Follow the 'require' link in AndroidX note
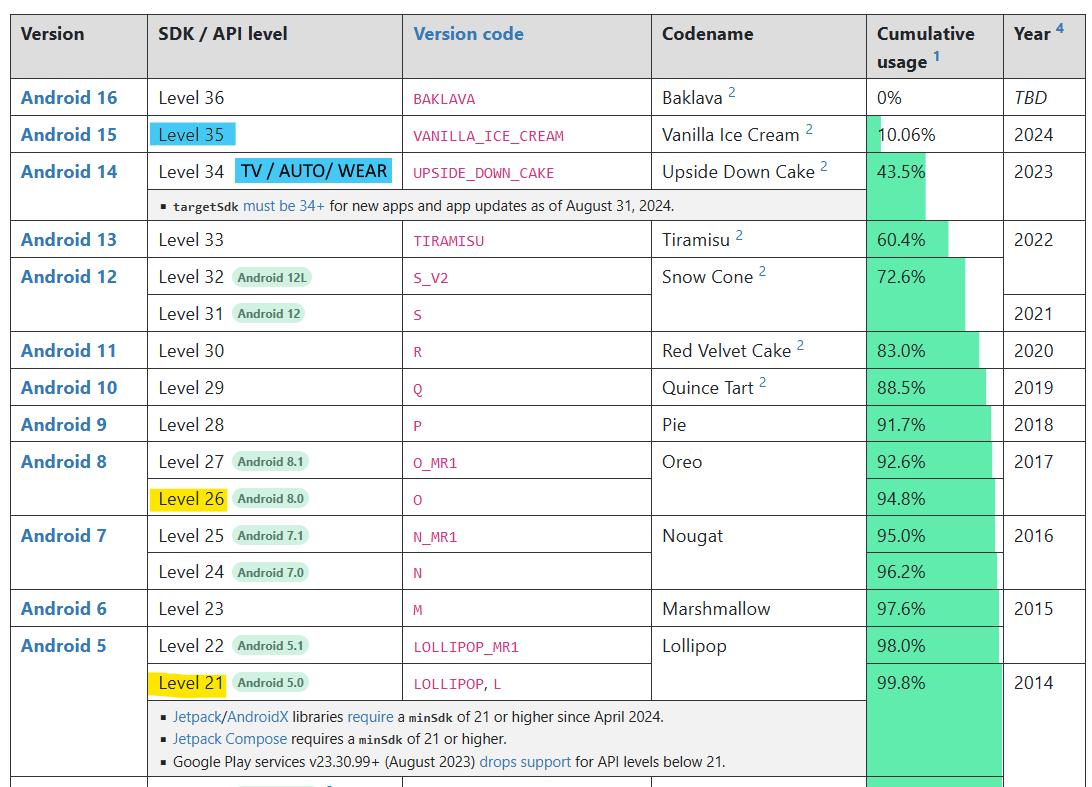Screen dimensions: 1092x787 point(370,717)
